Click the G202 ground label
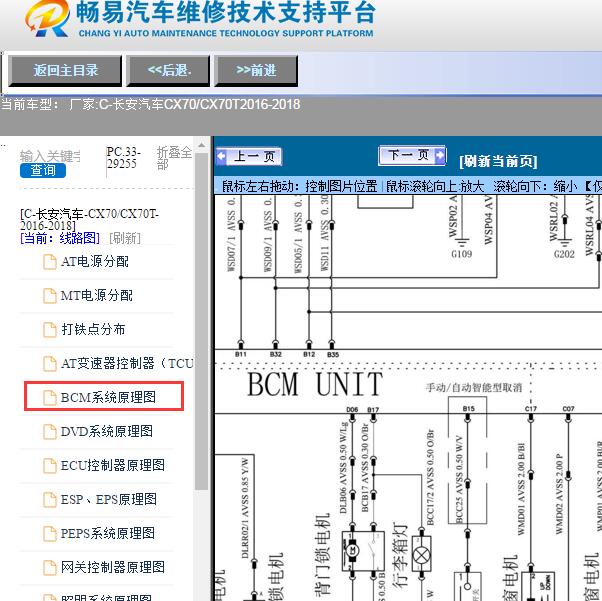The width and height of the screenshot is (602, 601). pos(564,254)
